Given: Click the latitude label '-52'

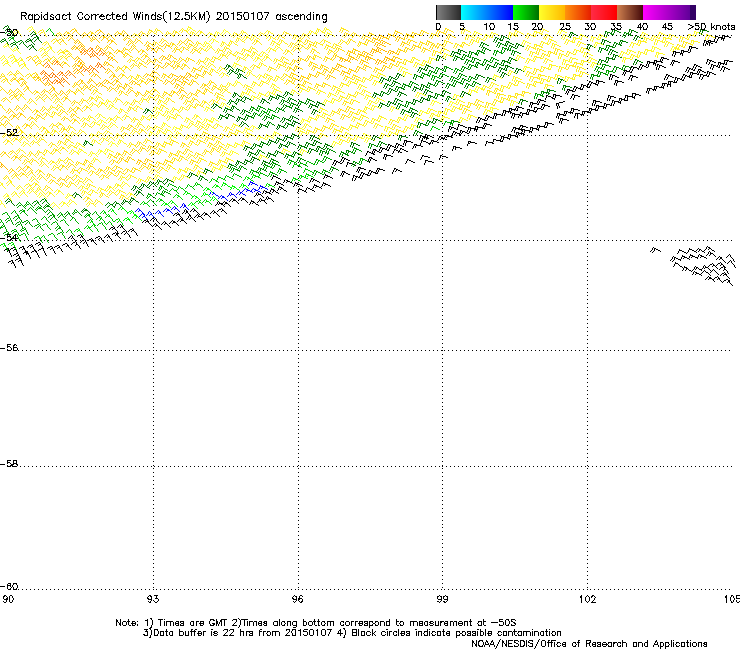Looking at the screenshot, I should pyautogui.click(x=9, y=133).
